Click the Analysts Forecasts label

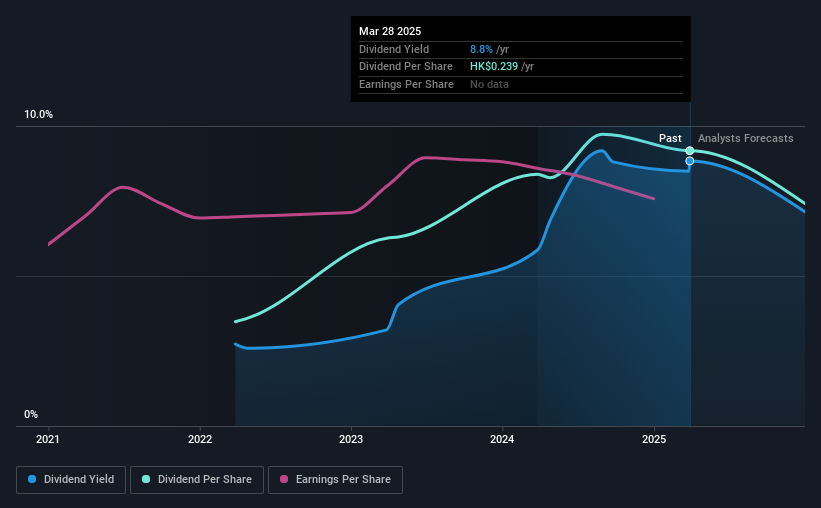point(746,138)
